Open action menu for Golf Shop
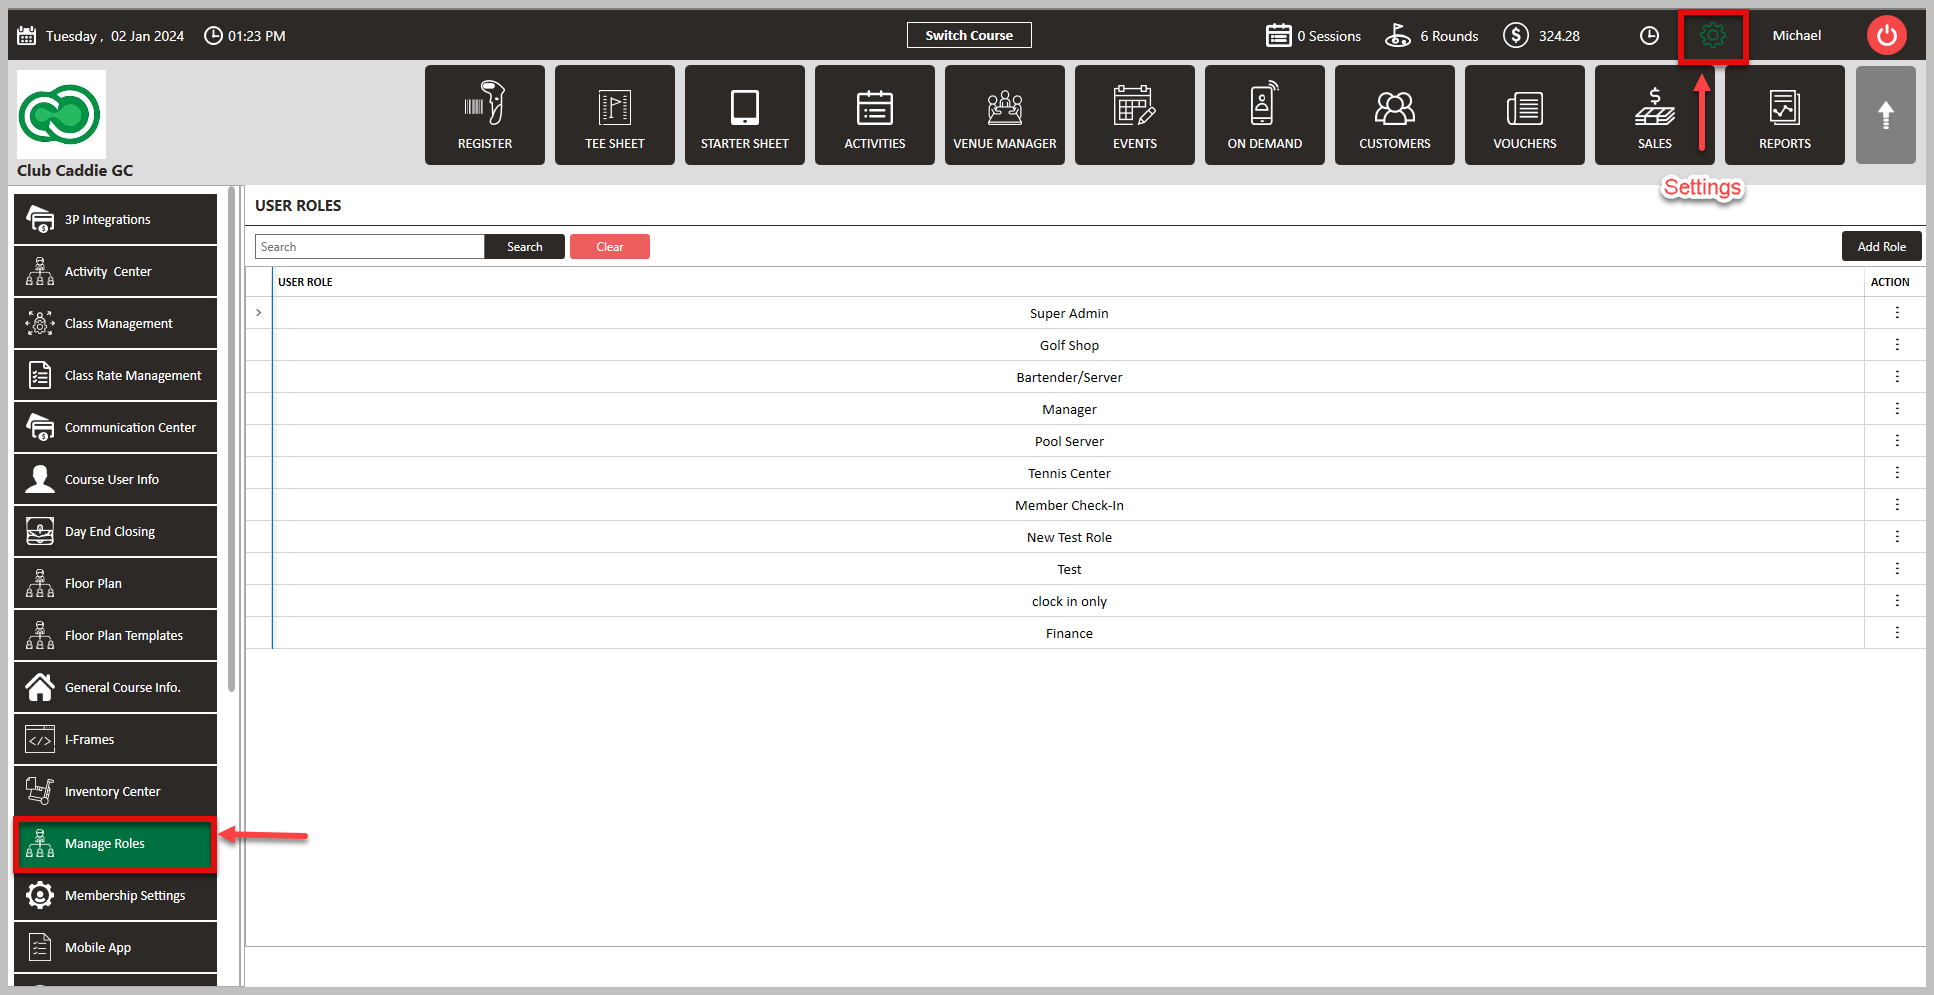Screen dimensions: 1934x995 point(1897,345)
